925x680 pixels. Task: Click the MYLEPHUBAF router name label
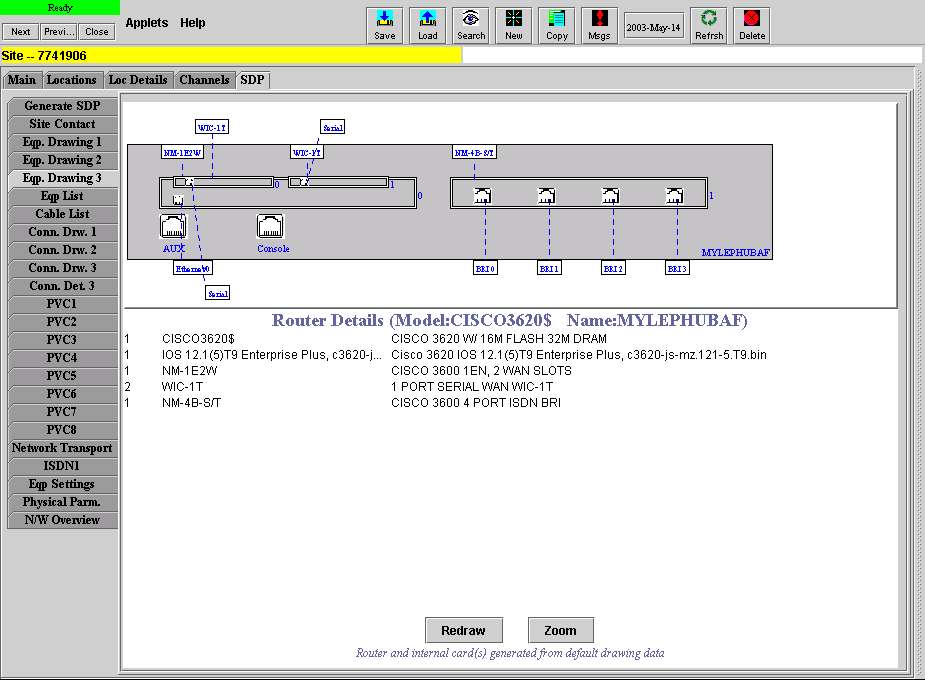coord(736,252)
